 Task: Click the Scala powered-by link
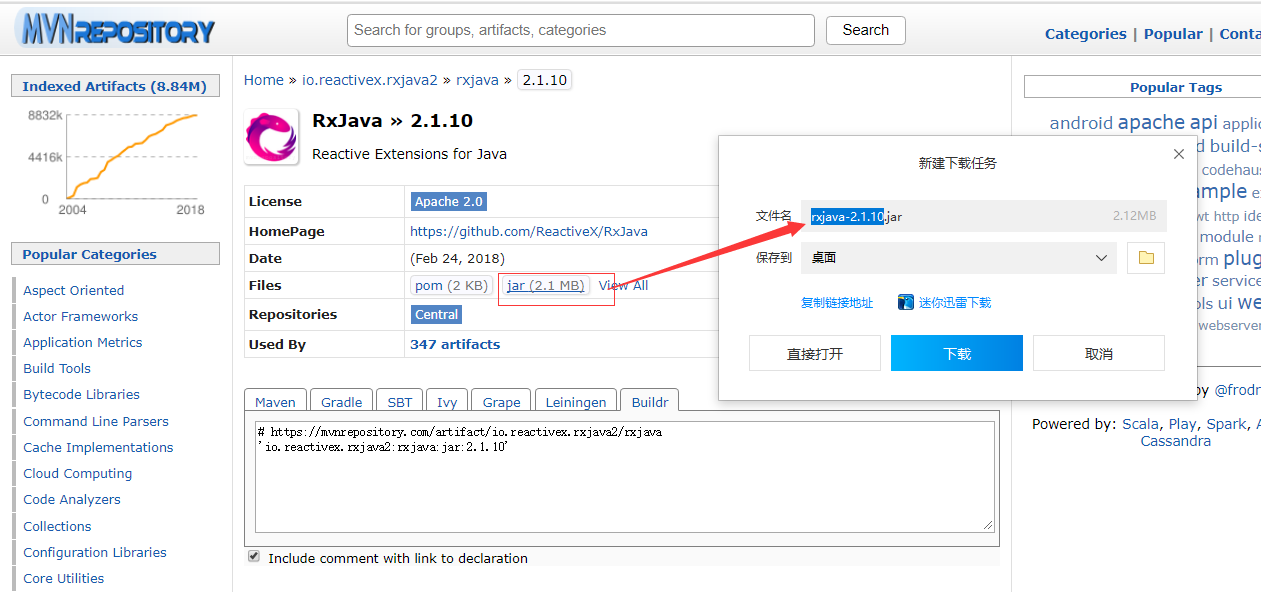click(1140, 424)
